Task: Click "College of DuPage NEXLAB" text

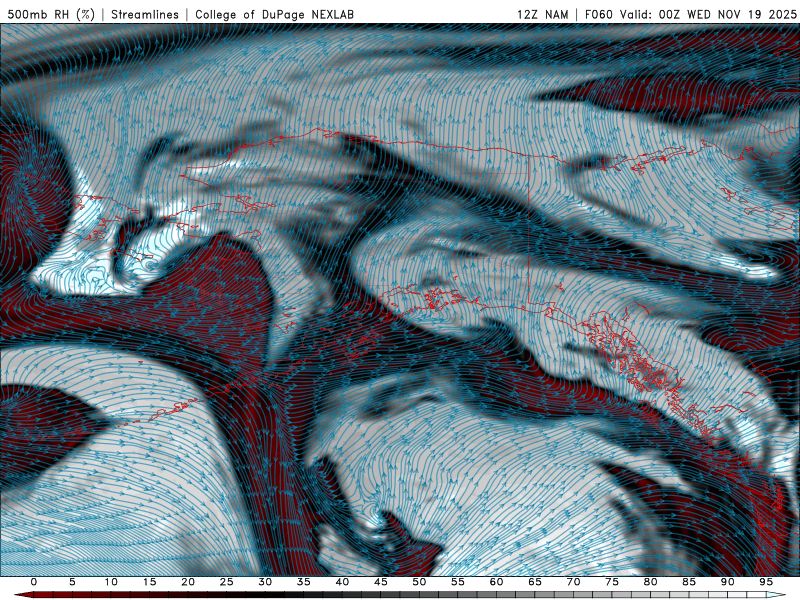Action: click(x=274, y=14)
